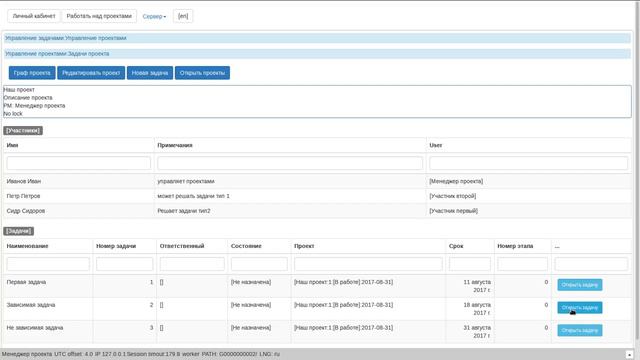Focus the Срок filter field
Screen dimensions: 640x360
(470, 264)
